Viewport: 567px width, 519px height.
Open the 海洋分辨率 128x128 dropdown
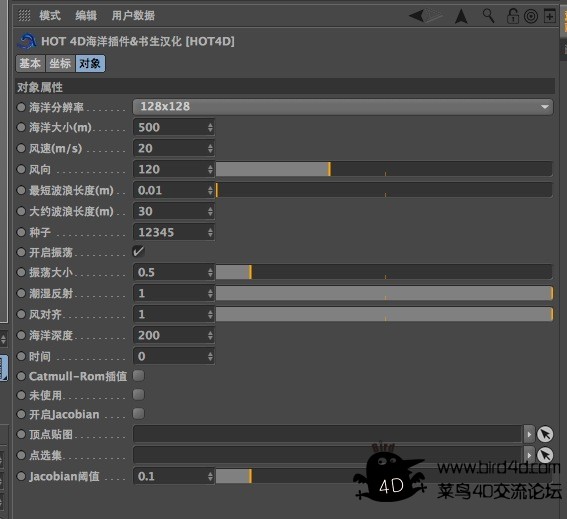tap(343, 107)
